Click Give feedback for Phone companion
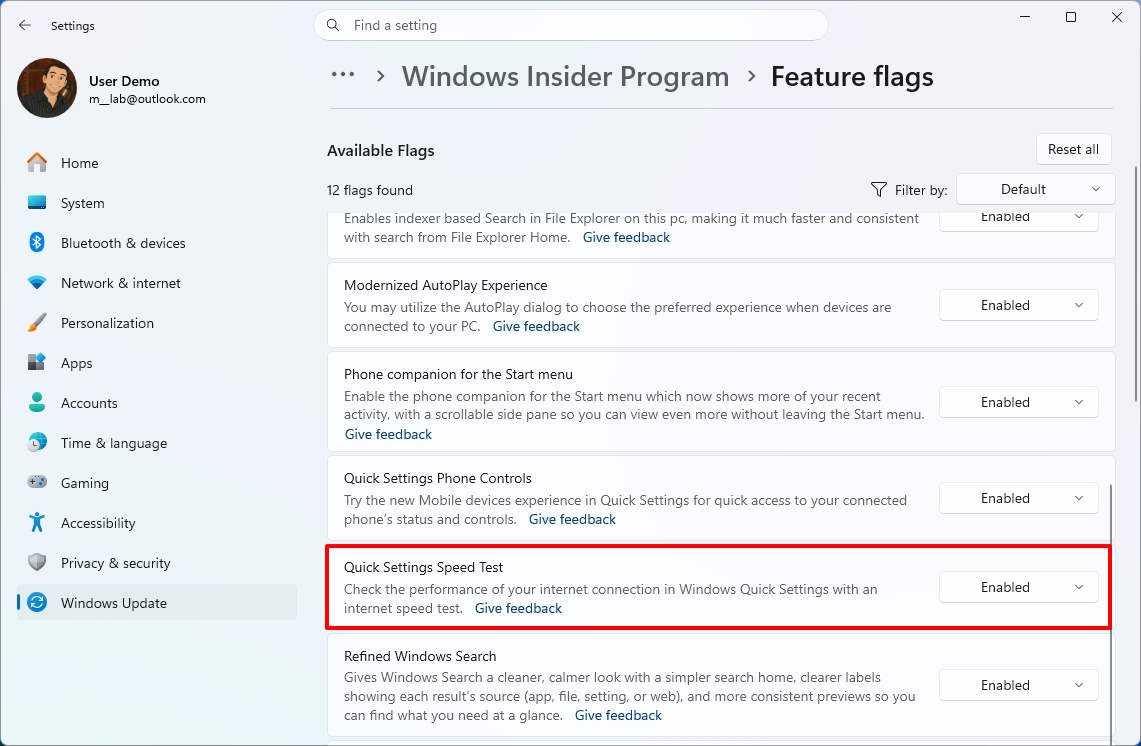This screenshot has height=746, width=1141. click(388, 434)
